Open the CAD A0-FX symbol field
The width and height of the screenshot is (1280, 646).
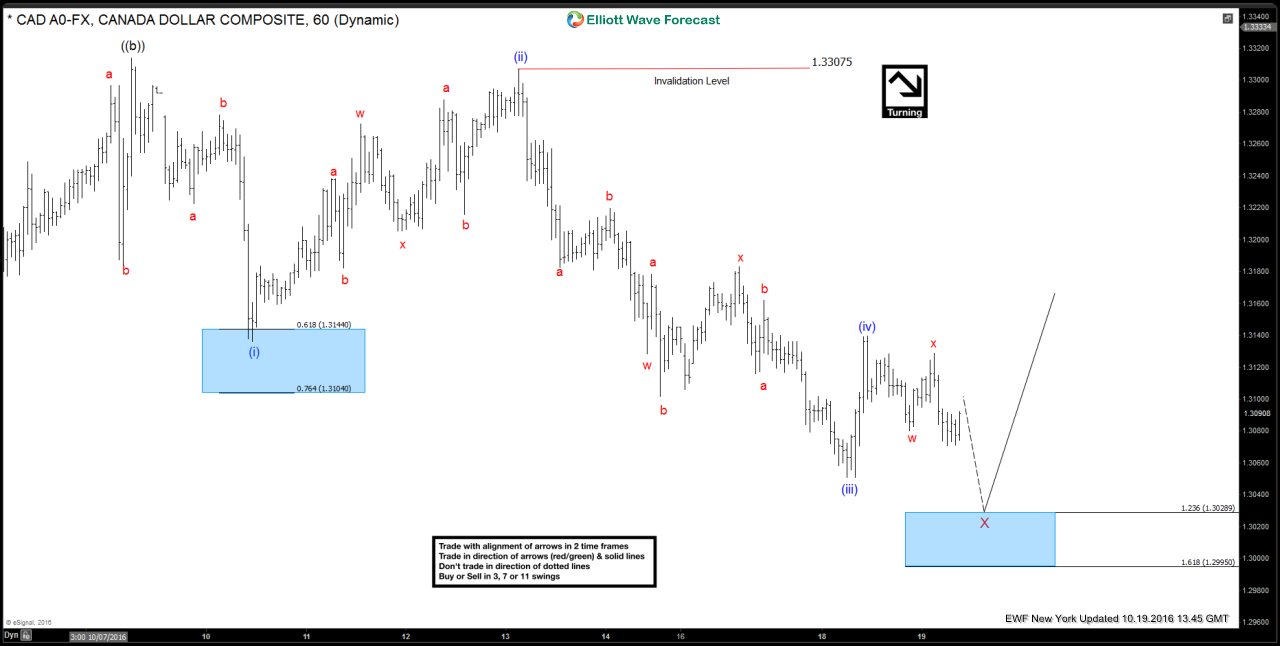(x=50, y=20)
